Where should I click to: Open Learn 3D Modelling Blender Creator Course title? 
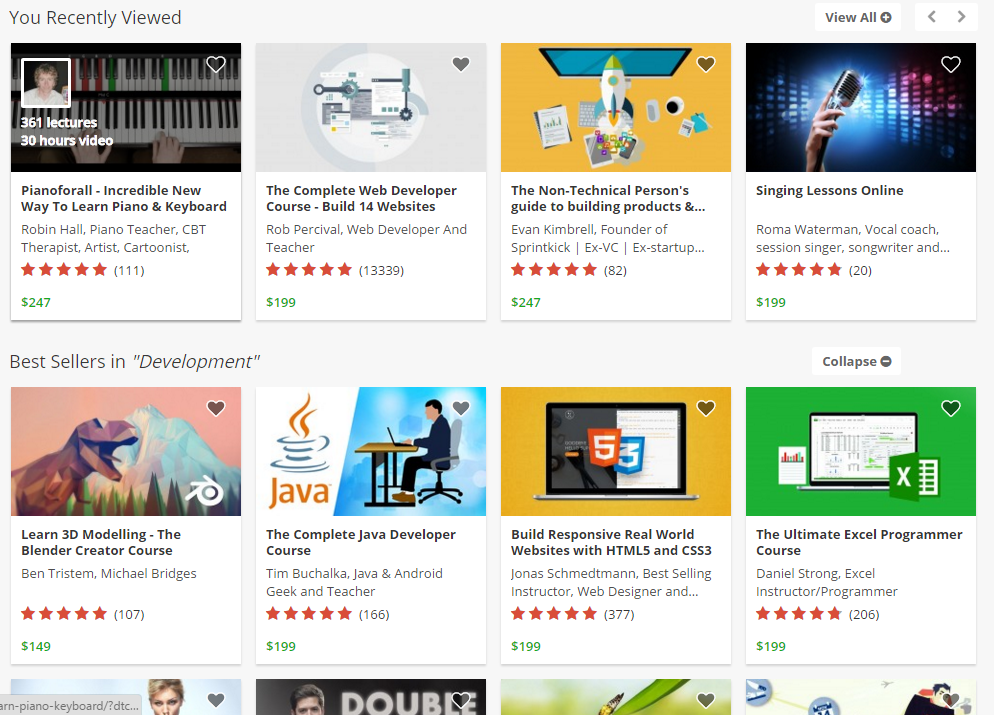pyautogui.click(x=101, y=542)
